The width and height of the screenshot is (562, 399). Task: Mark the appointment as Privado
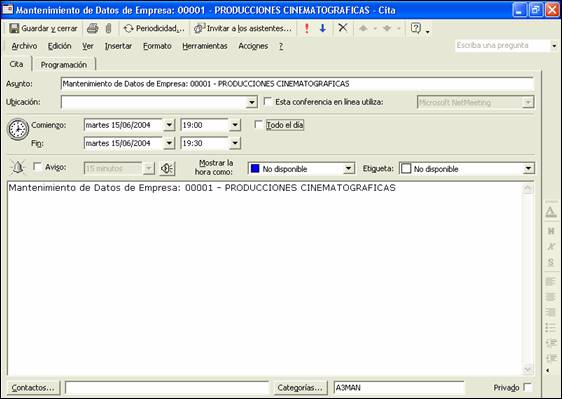click(x=527, y=387)
